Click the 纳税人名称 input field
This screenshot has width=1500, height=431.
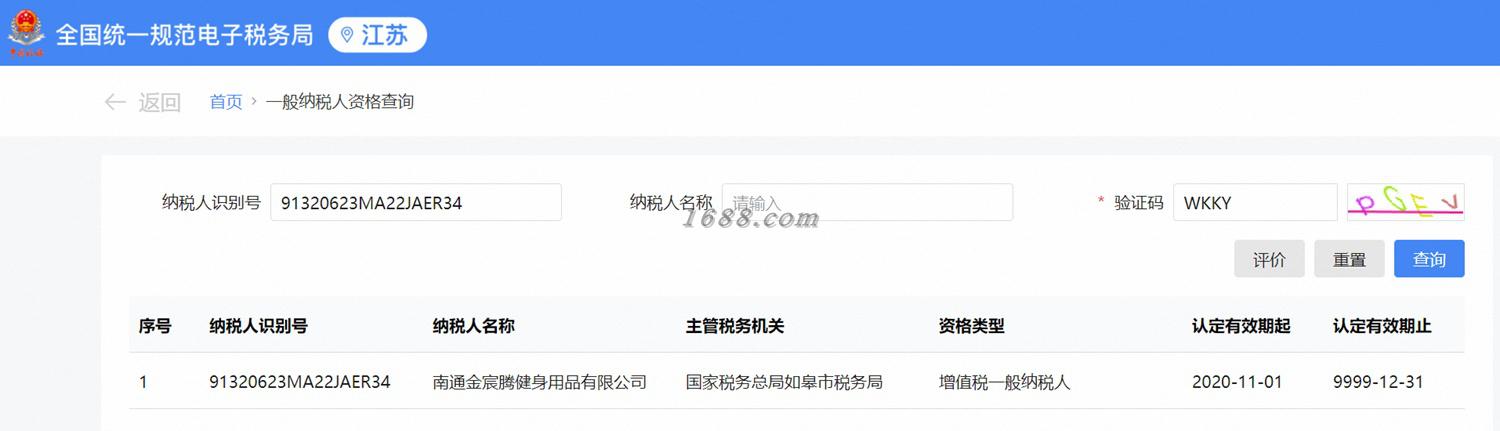867,202
